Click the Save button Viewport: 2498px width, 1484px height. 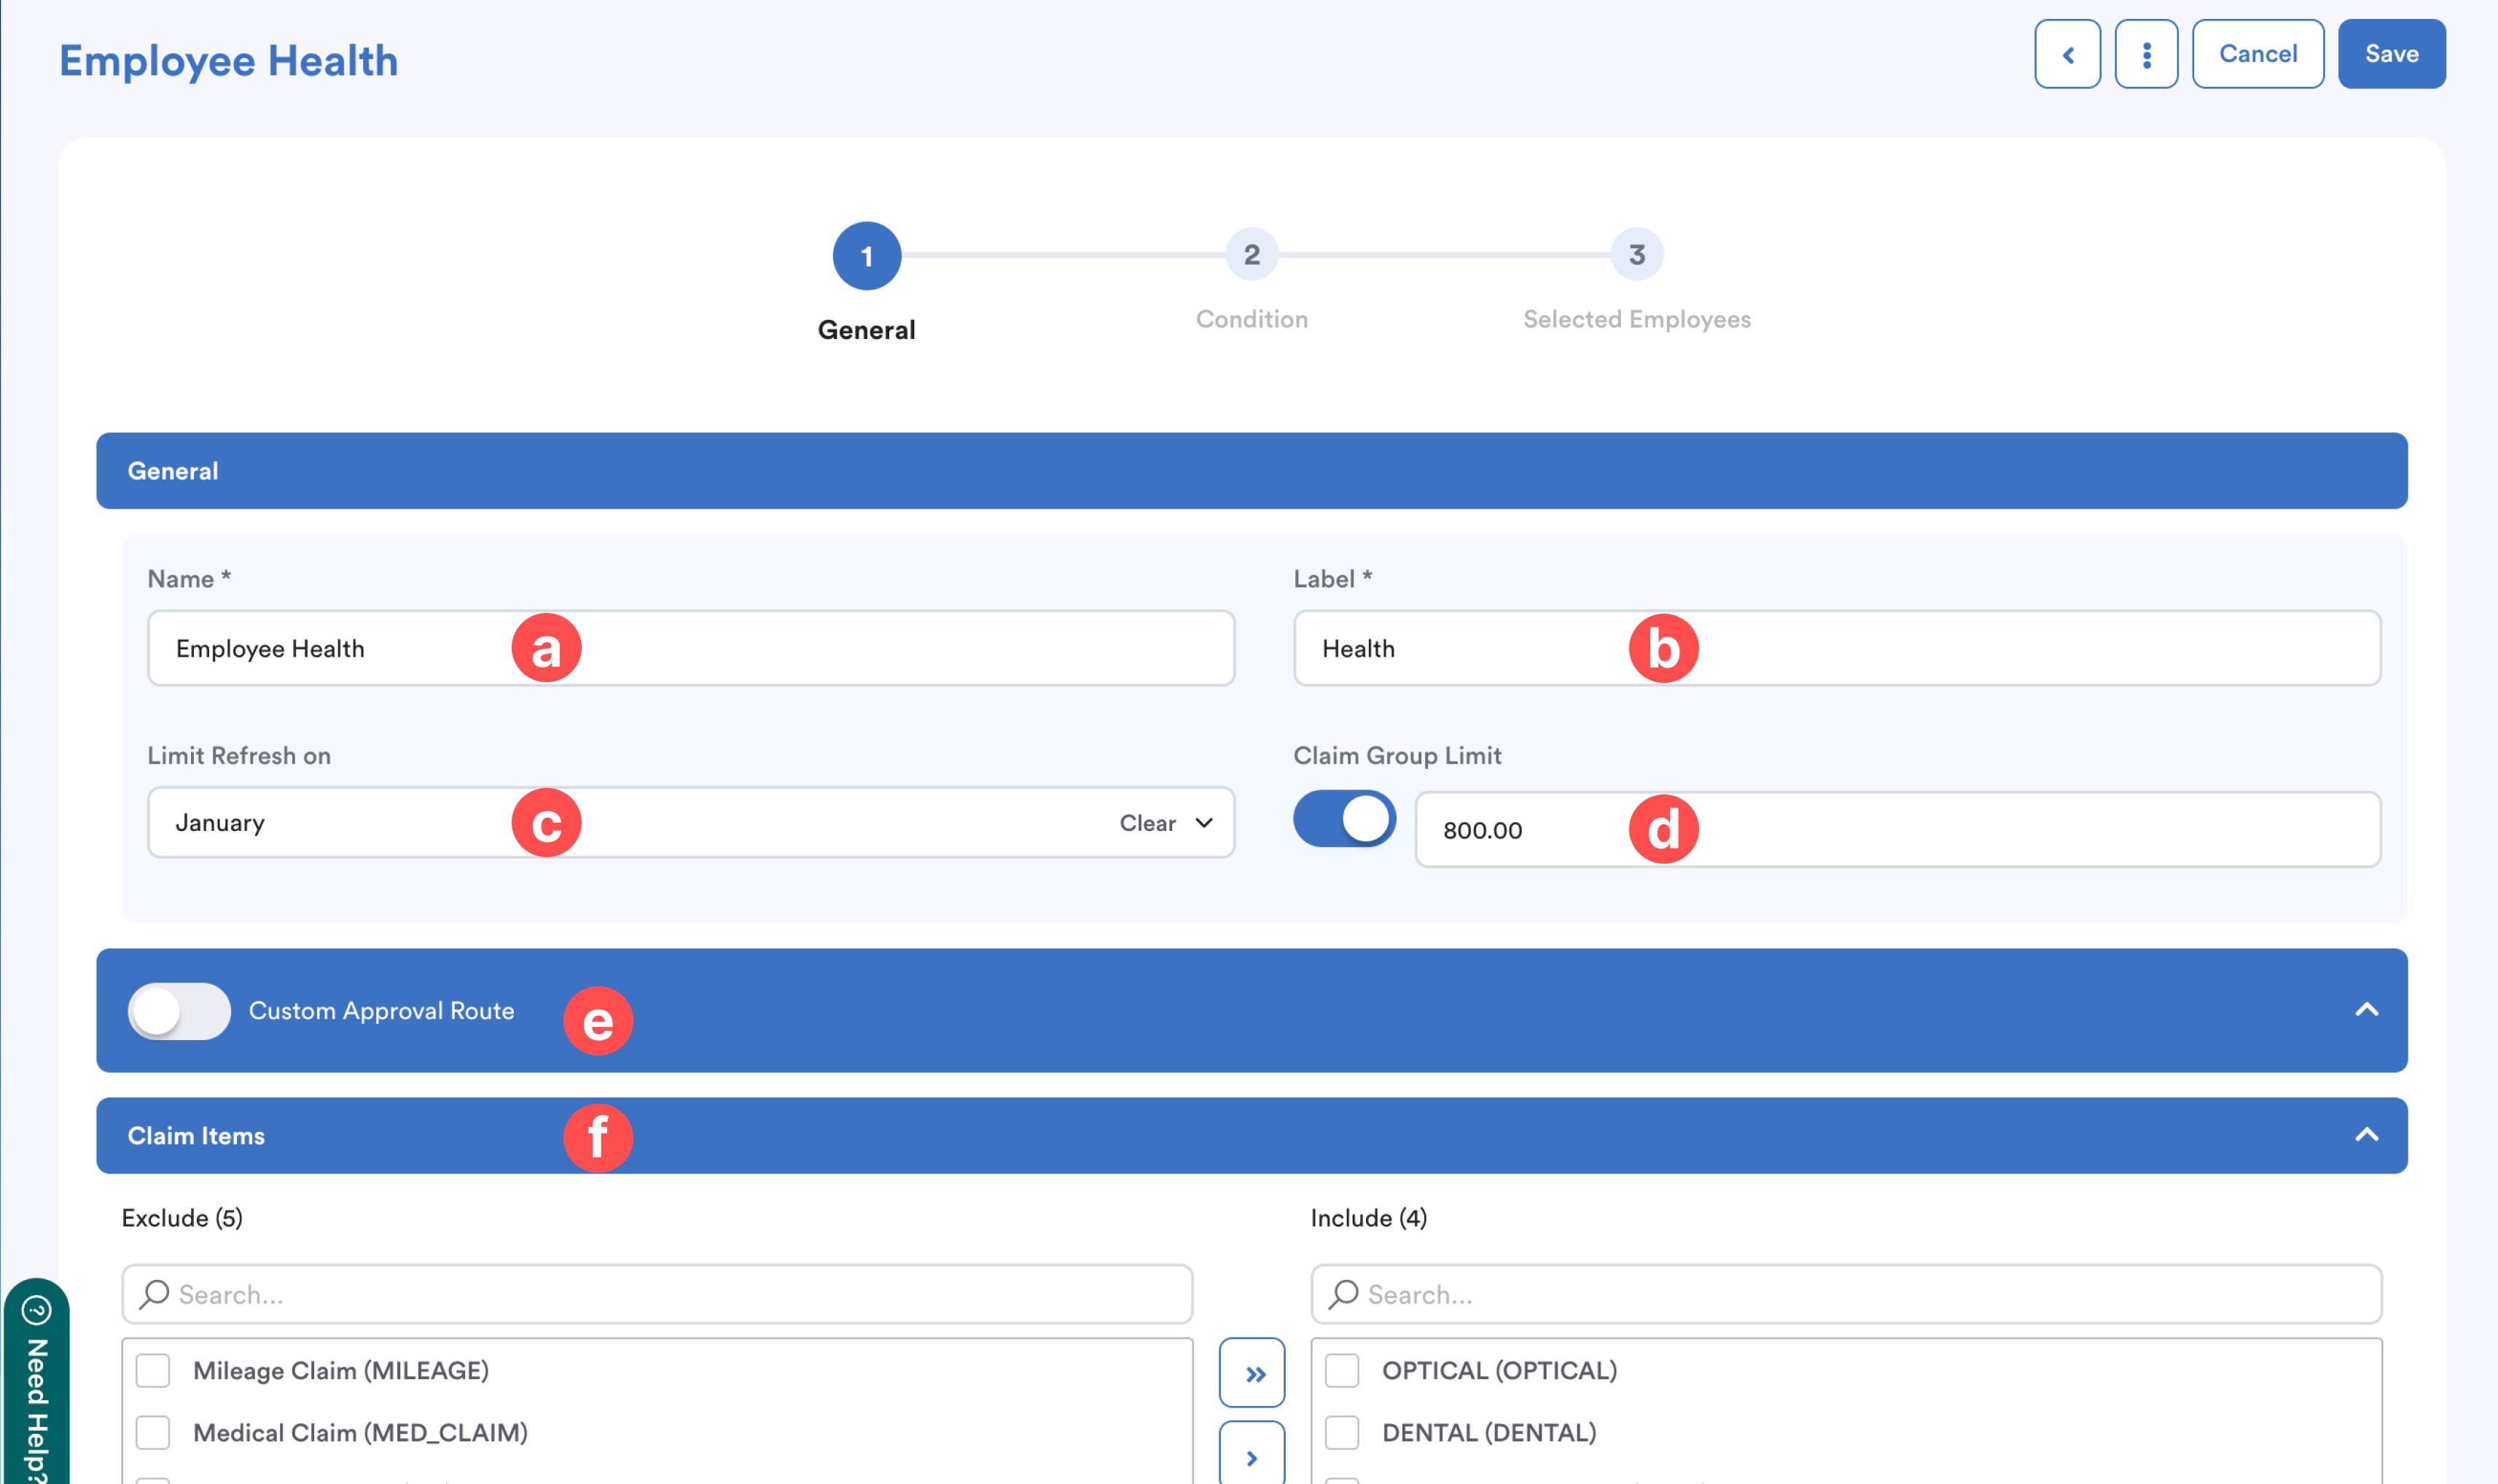click(x=2390, y=54)
